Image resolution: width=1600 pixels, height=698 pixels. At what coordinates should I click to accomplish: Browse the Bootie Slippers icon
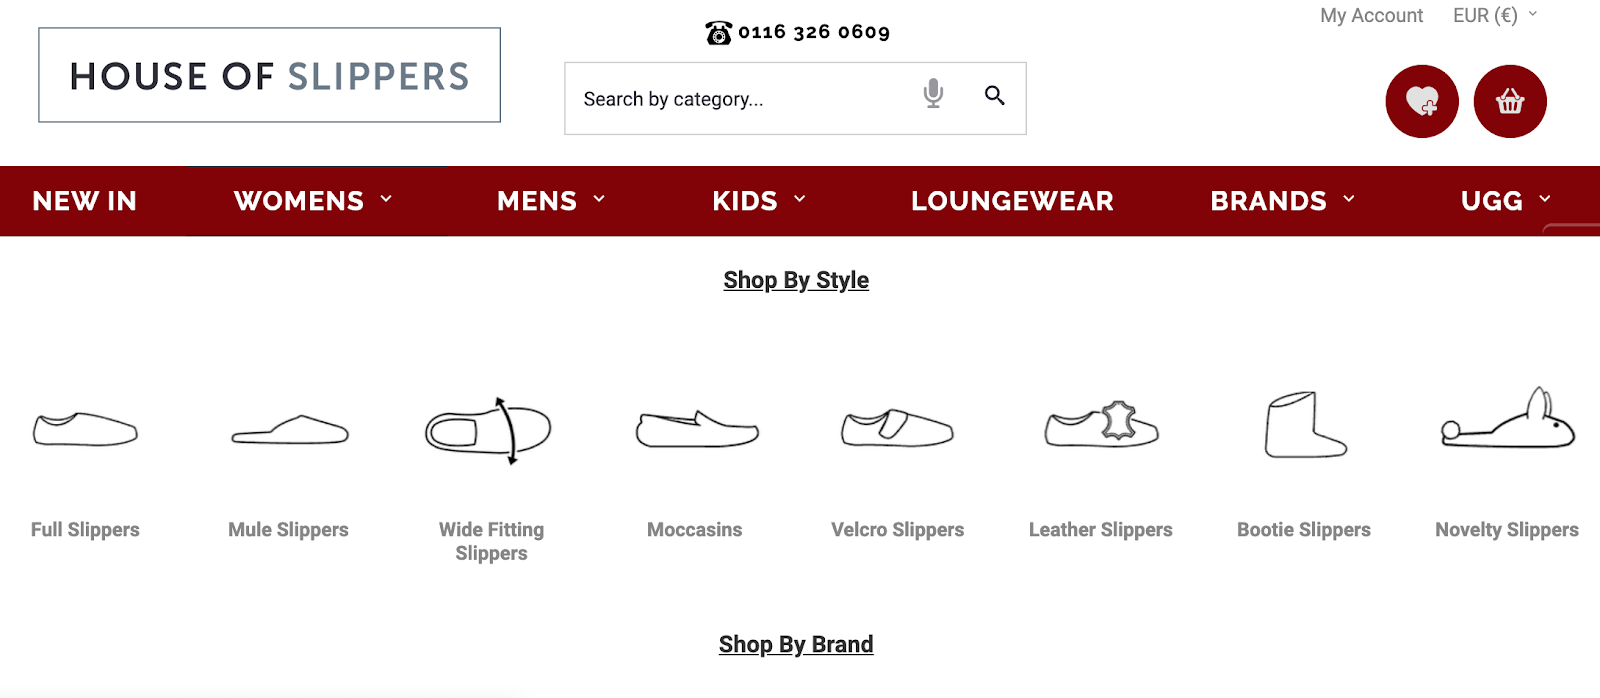[1304, 425]
